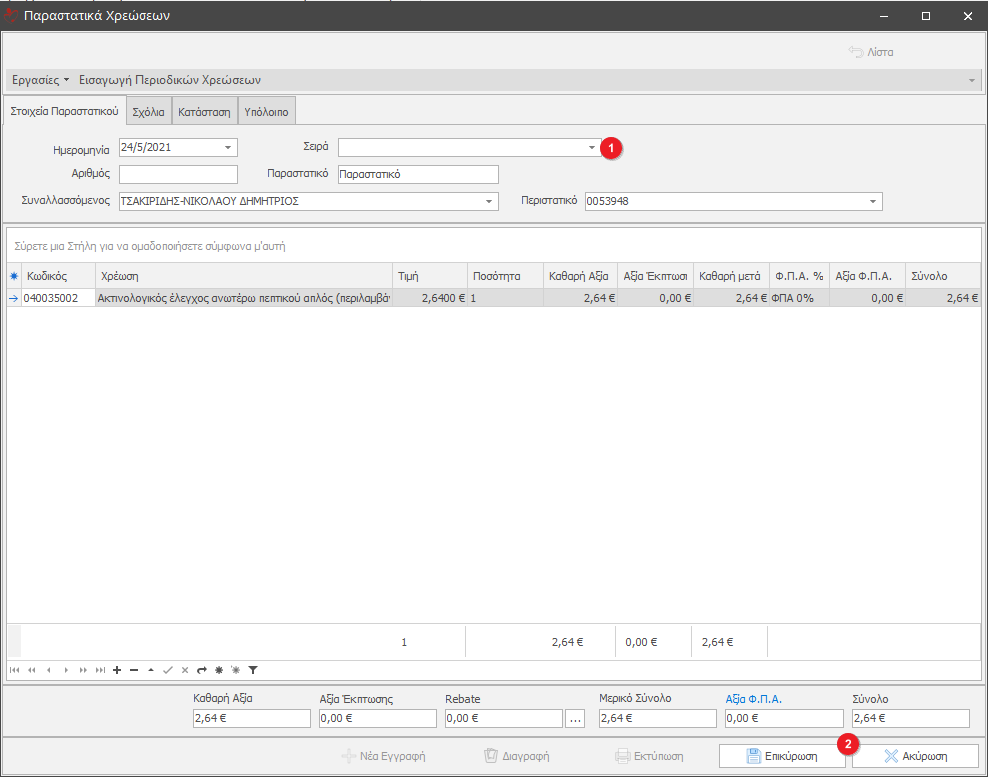Click the Ακύρωση button
The image size is (988, 777).
pos(915,756)
